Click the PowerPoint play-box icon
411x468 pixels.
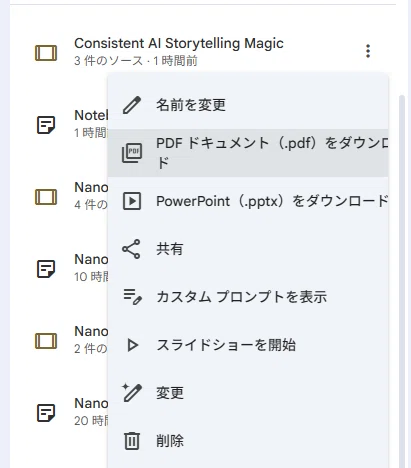pyautogui.click(x=132, y=201)
